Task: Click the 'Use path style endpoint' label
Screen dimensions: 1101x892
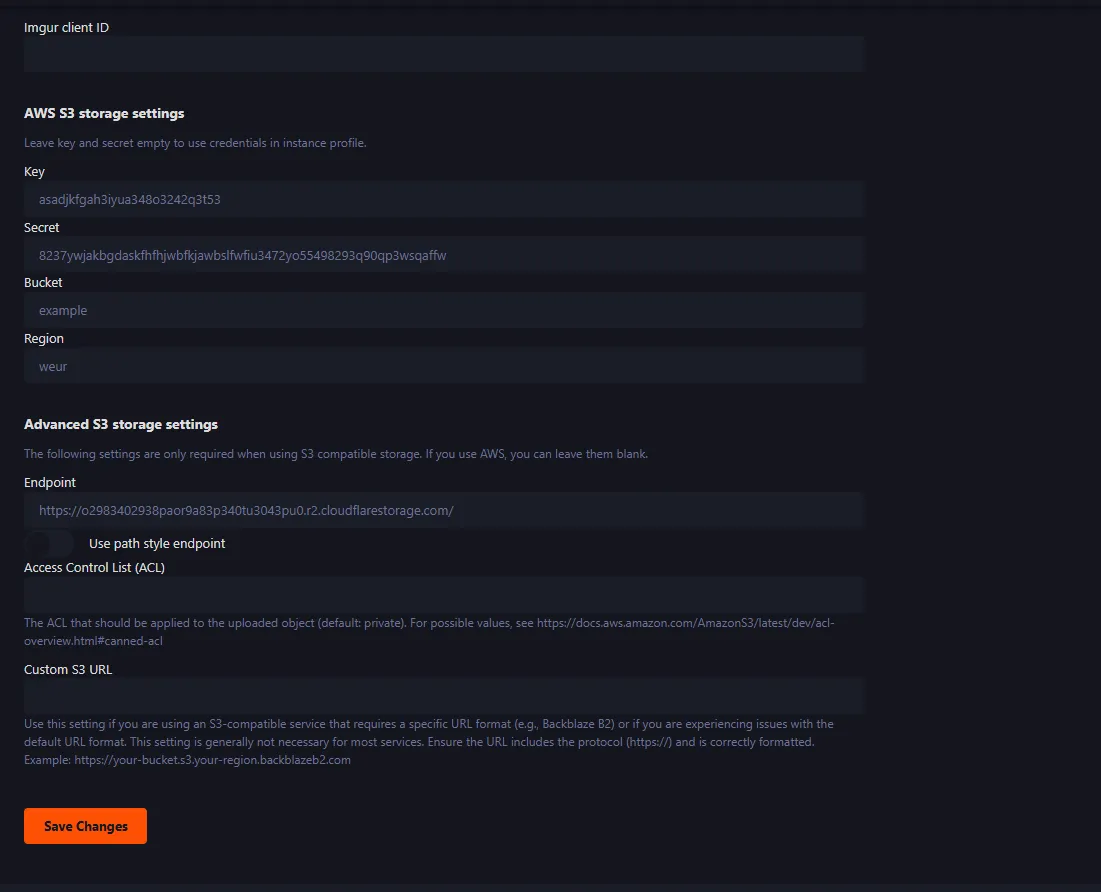Action: 157,544
